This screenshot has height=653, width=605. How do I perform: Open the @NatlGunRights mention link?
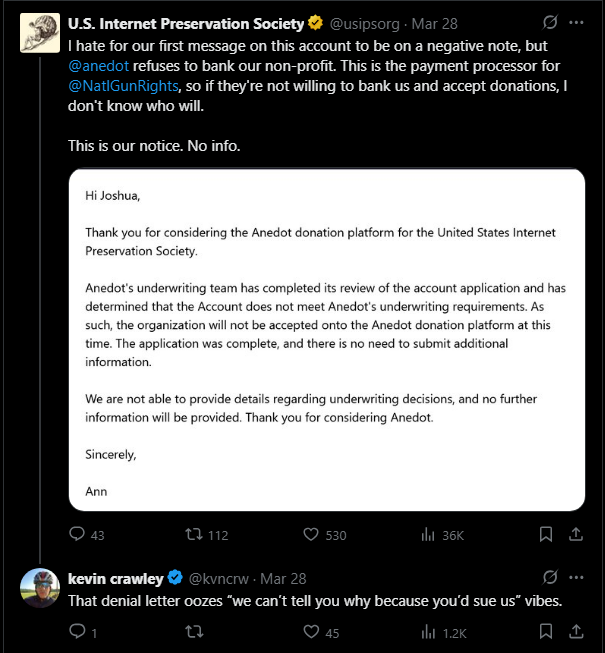tap(123, 86)
